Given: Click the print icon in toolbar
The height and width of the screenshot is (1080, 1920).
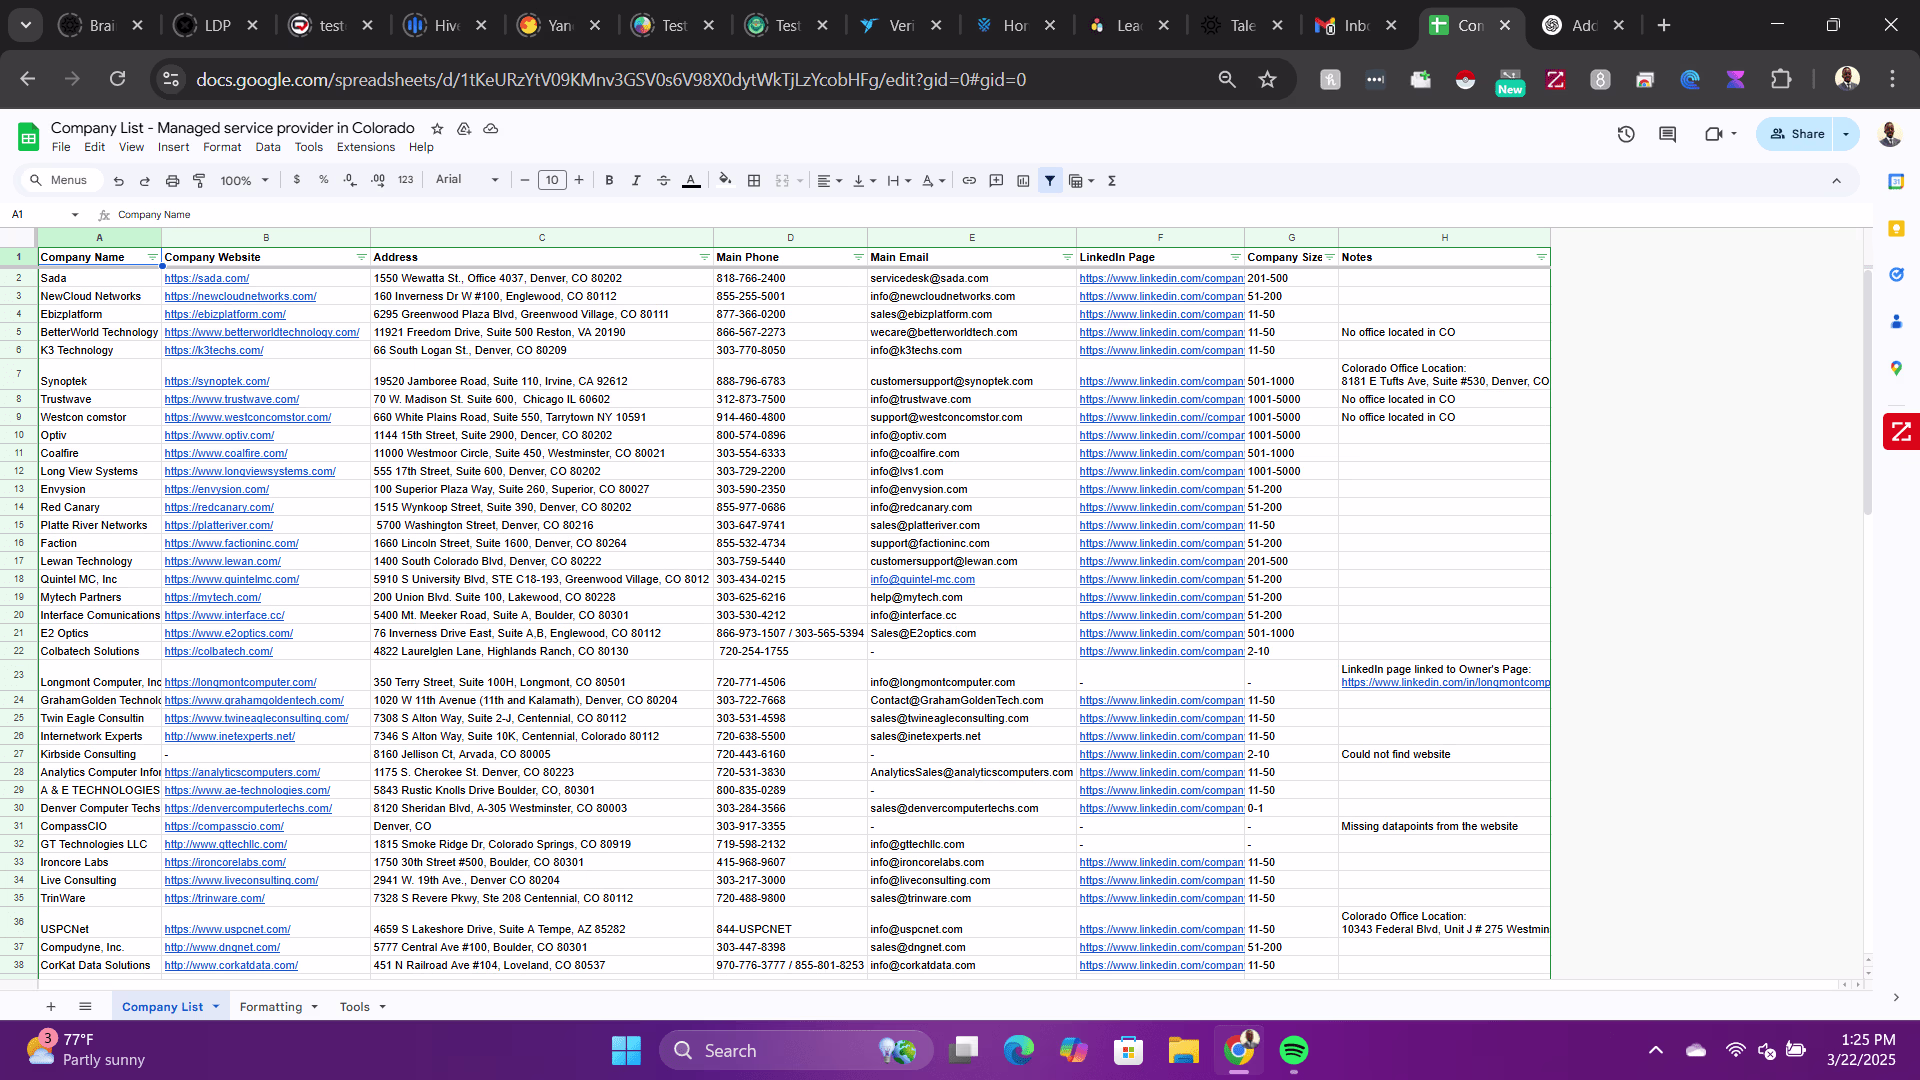Looking at the screenshot, I should [172, 181].
